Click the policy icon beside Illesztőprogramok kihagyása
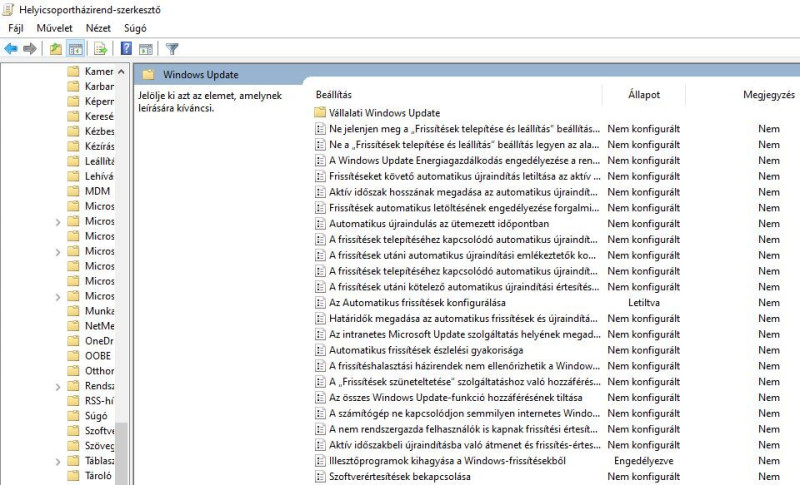Screen dimensions: 800x485 pos(320,461)
